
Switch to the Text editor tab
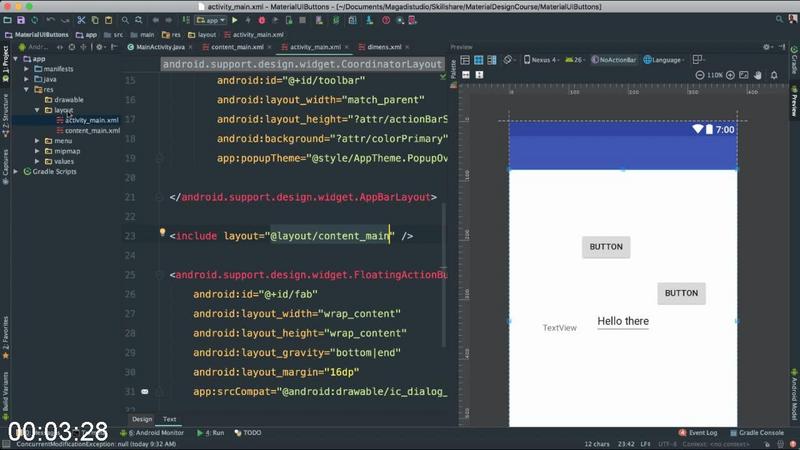pos(169,419)
